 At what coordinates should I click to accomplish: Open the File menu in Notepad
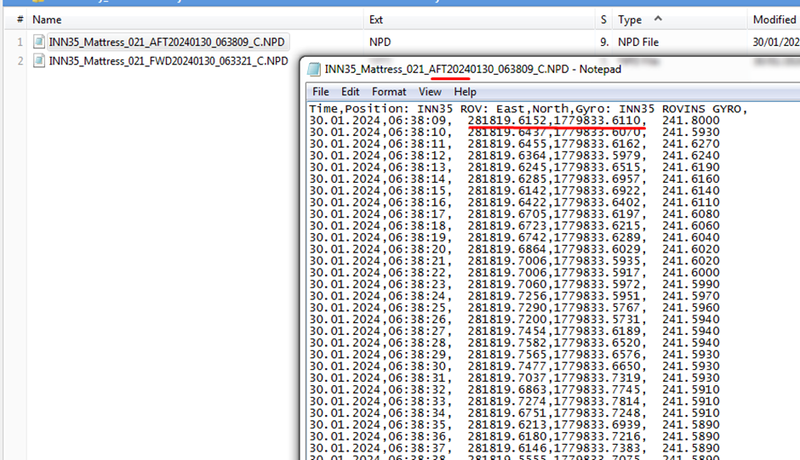coord(320,92)
